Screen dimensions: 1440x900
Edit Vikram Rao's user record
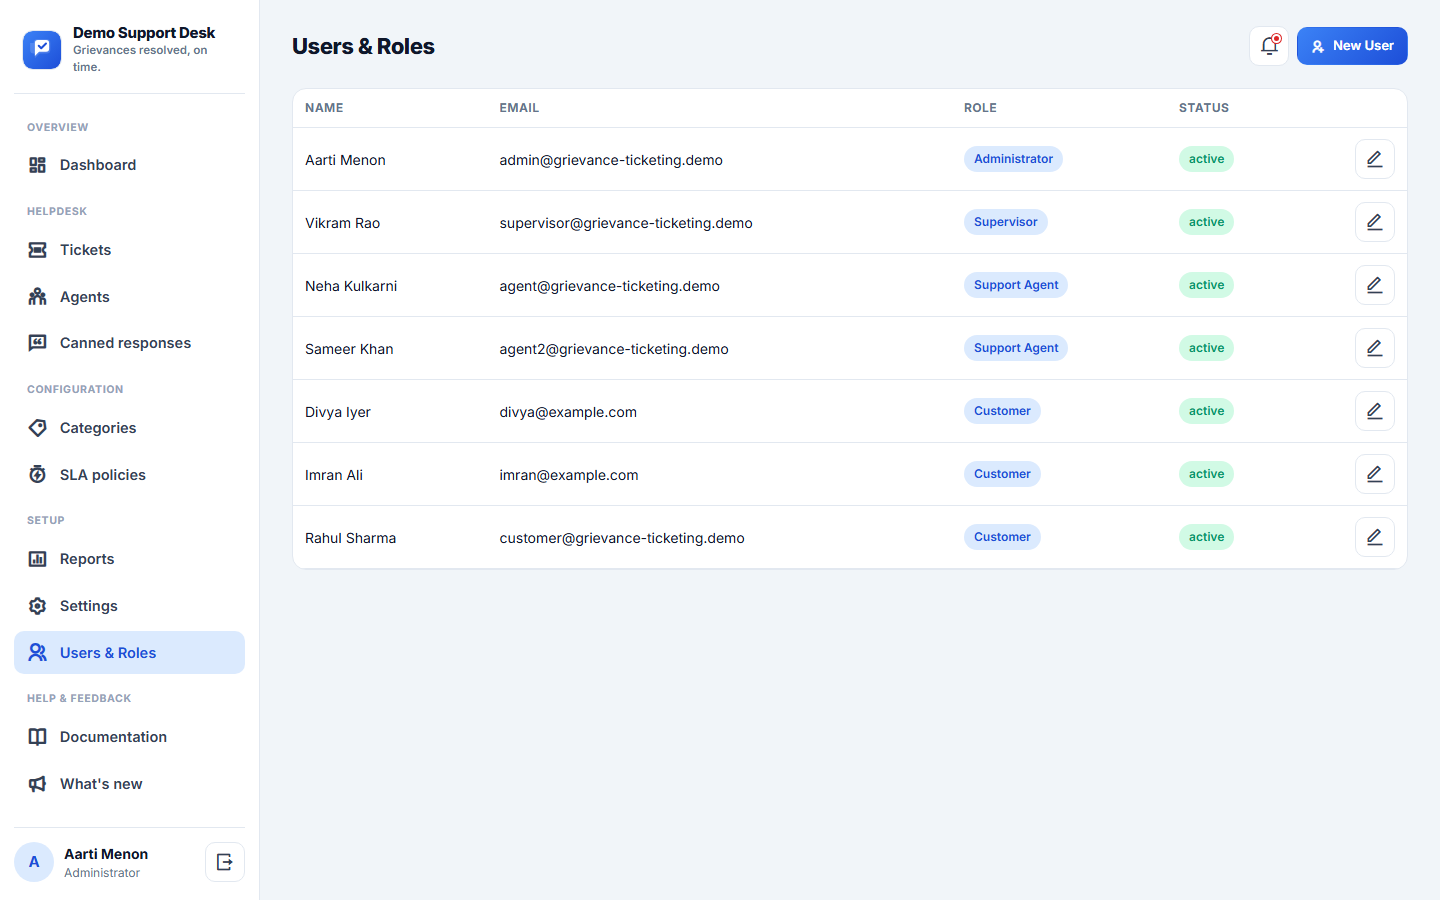[1375, 222]
